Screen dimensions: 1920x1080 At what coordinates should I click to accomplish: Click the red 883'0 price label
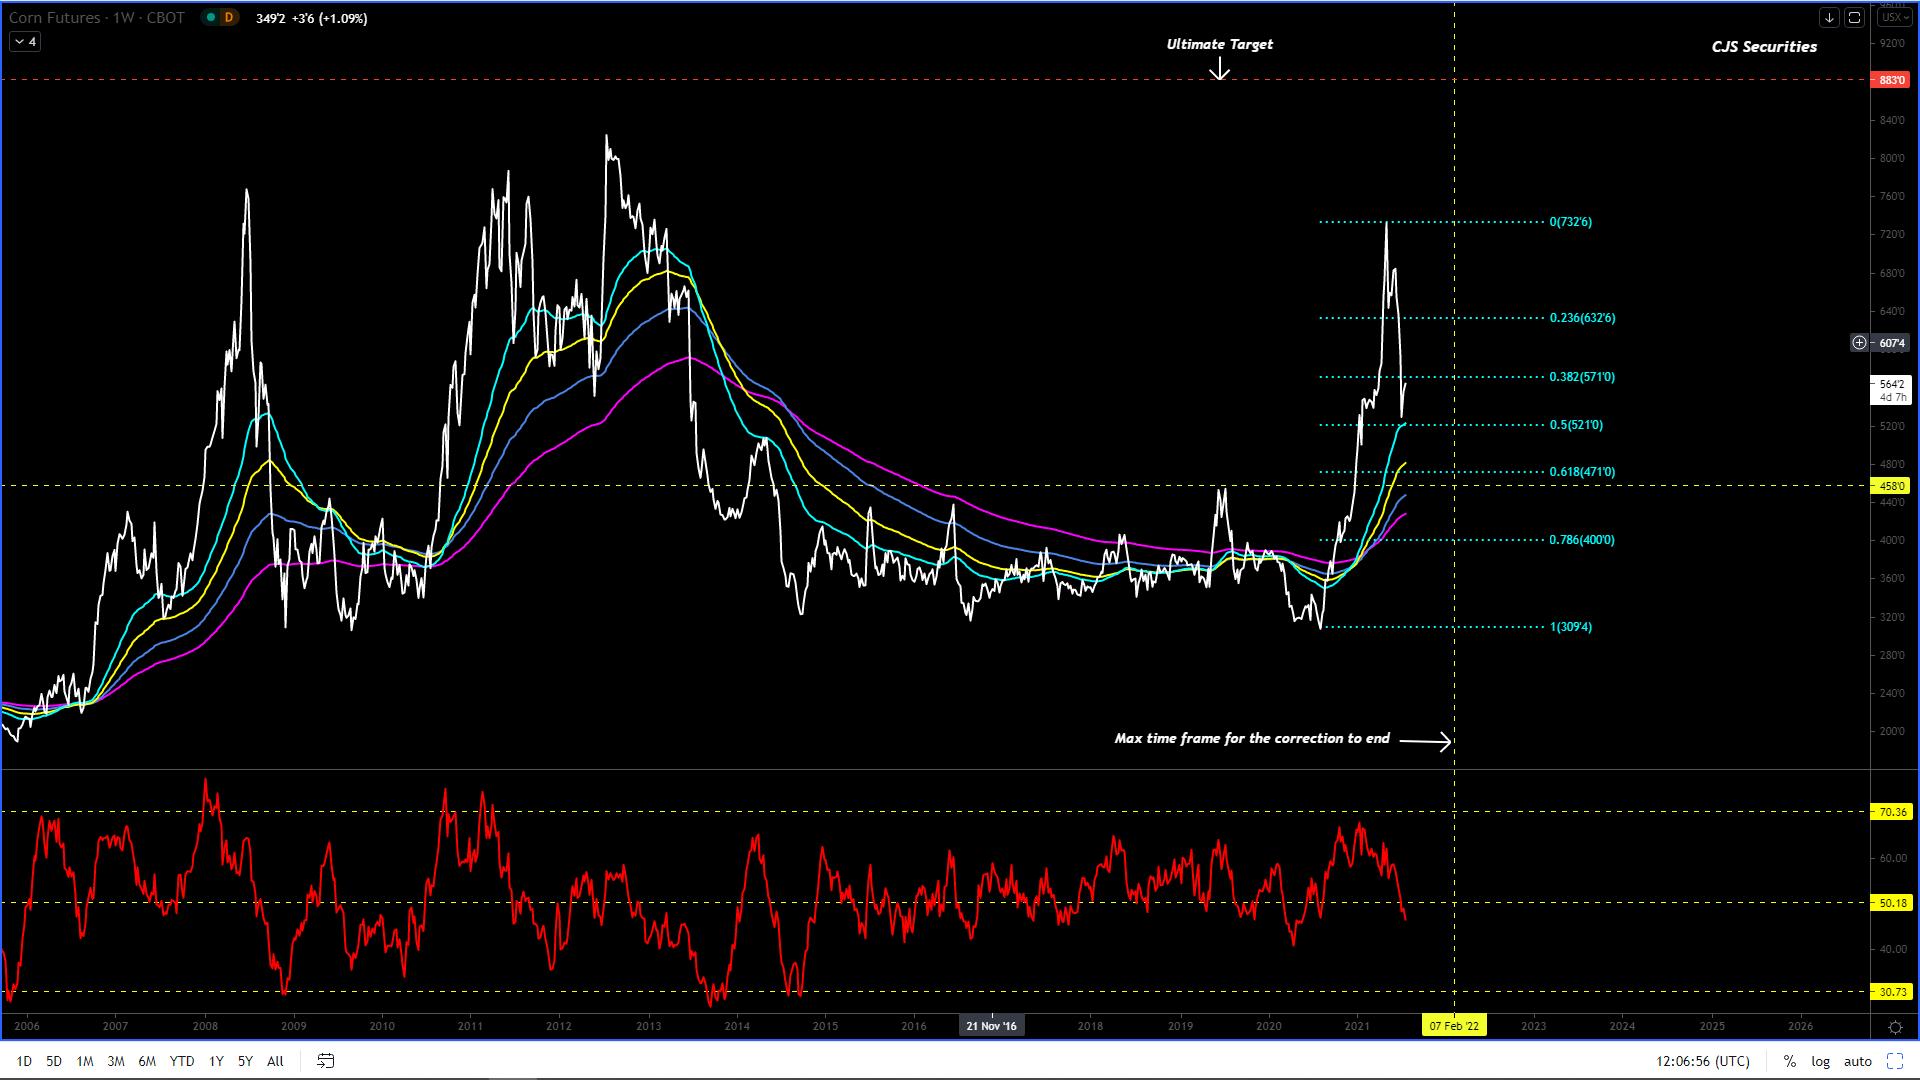point(1890,80)
